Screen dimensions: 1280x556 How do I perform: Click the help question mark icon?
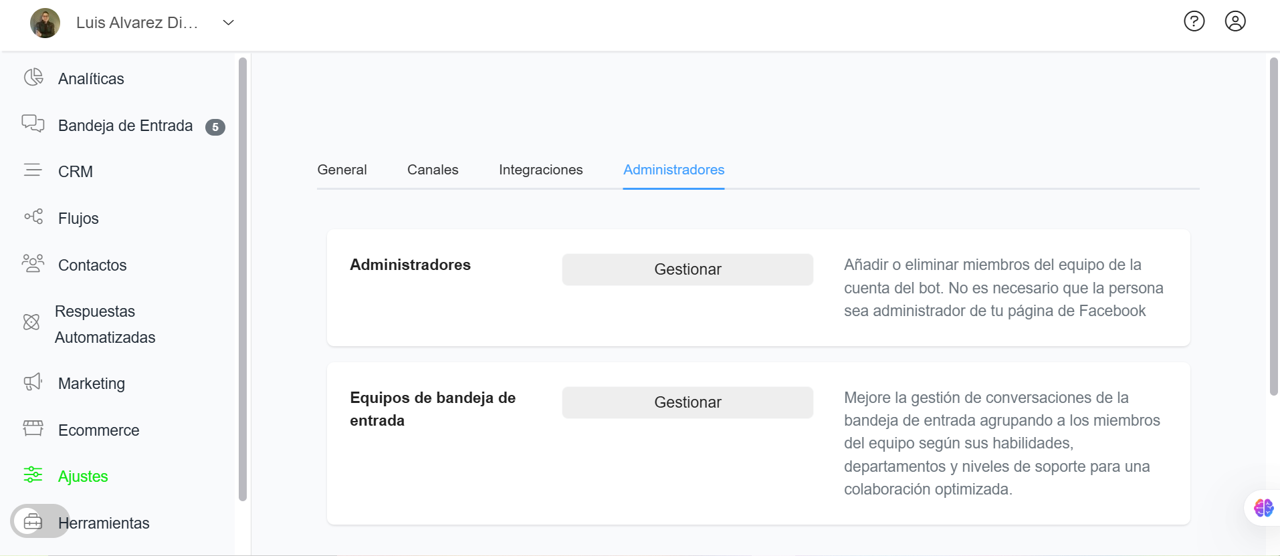(1194, 21)
